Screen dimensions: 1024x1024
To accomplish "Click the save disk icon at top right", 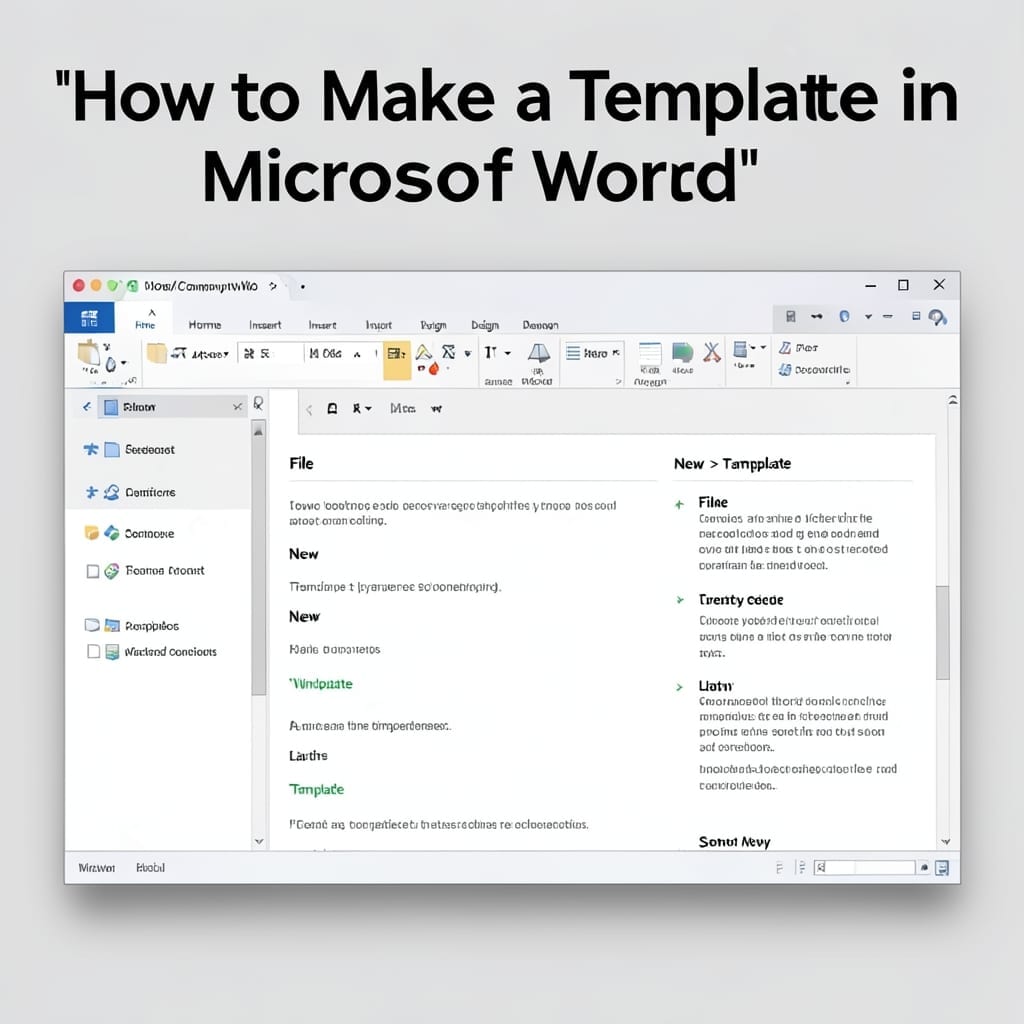I will click(x=790, y=317).
